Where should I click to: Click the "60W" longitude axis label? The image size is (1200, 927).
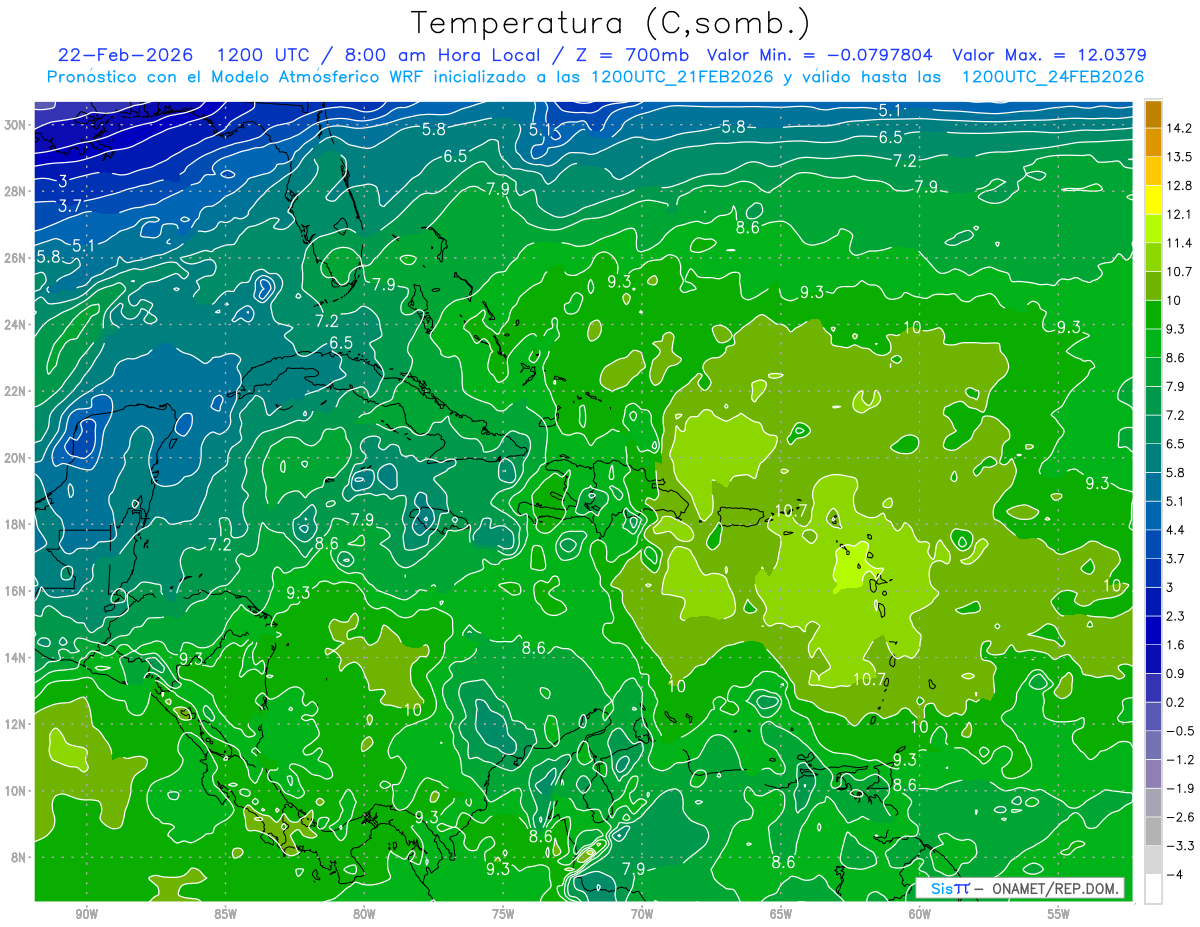tap(920, 913)
